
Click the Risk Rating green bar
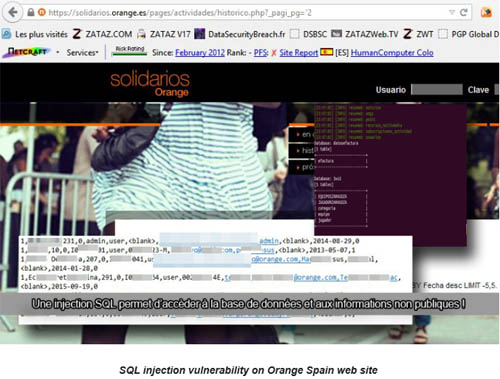coord(130,51)
